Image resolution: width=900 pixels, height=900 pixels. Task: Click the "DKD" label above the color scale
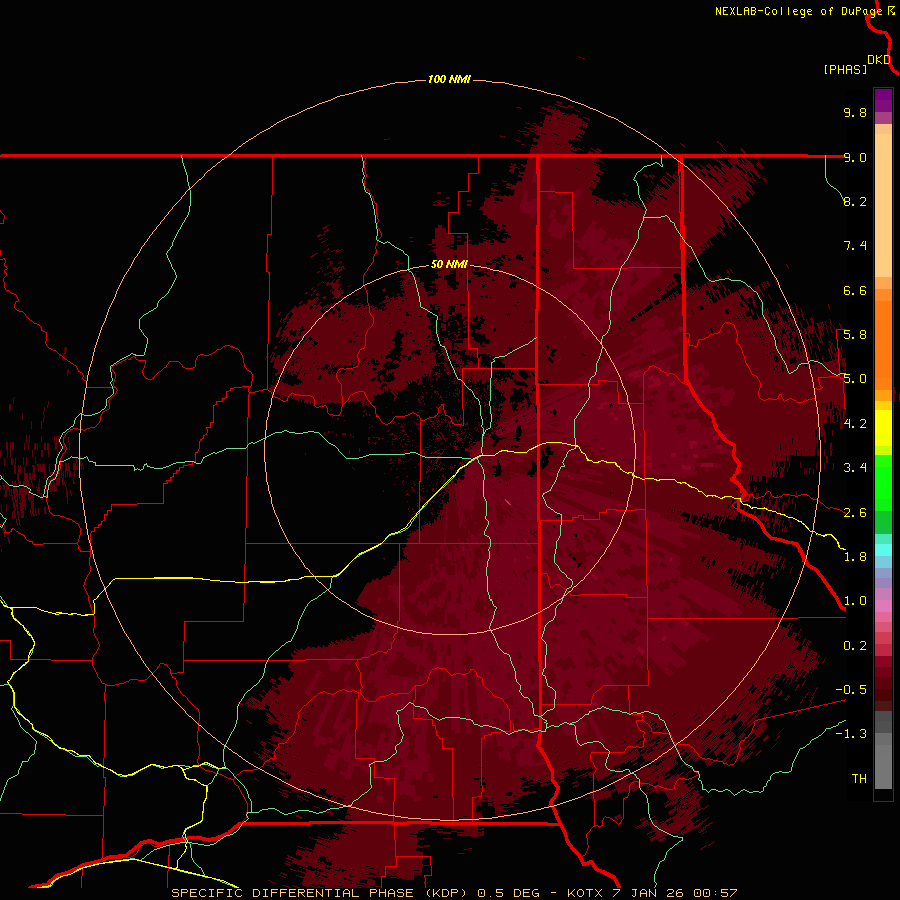pyautogui.click(x=879, y=60)
